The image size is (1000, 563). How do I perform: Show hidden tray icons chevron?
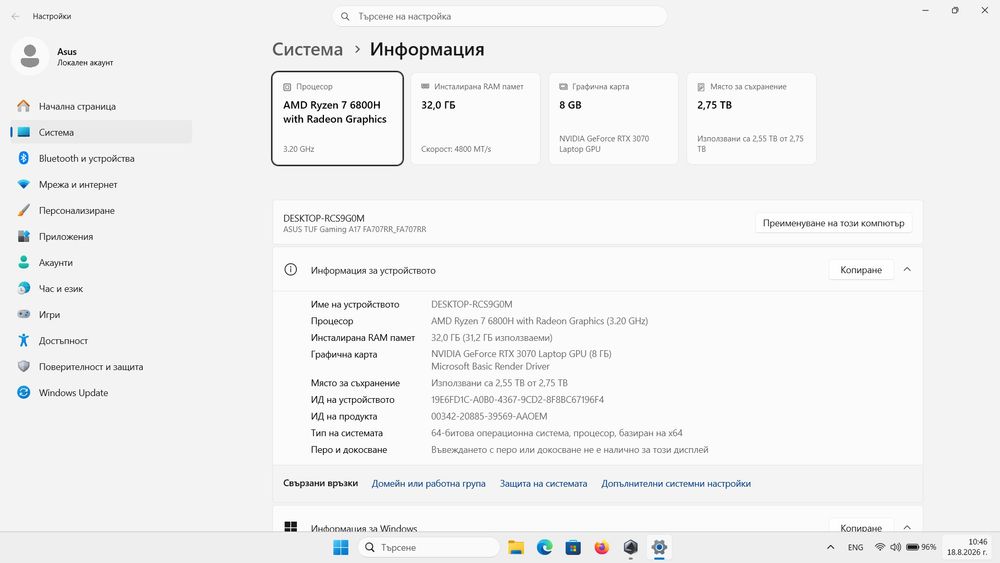coord(830,547)
